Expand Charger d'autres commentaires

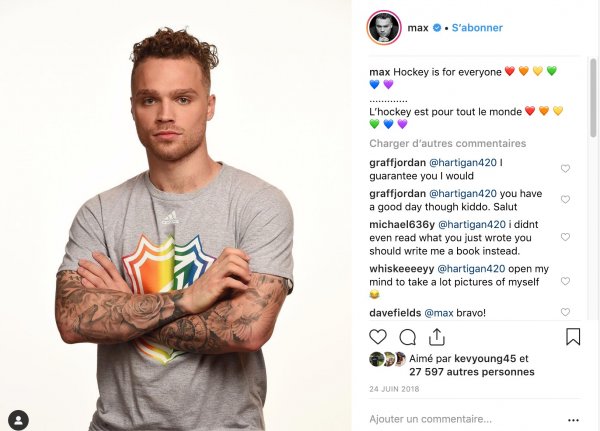point(448,144)
